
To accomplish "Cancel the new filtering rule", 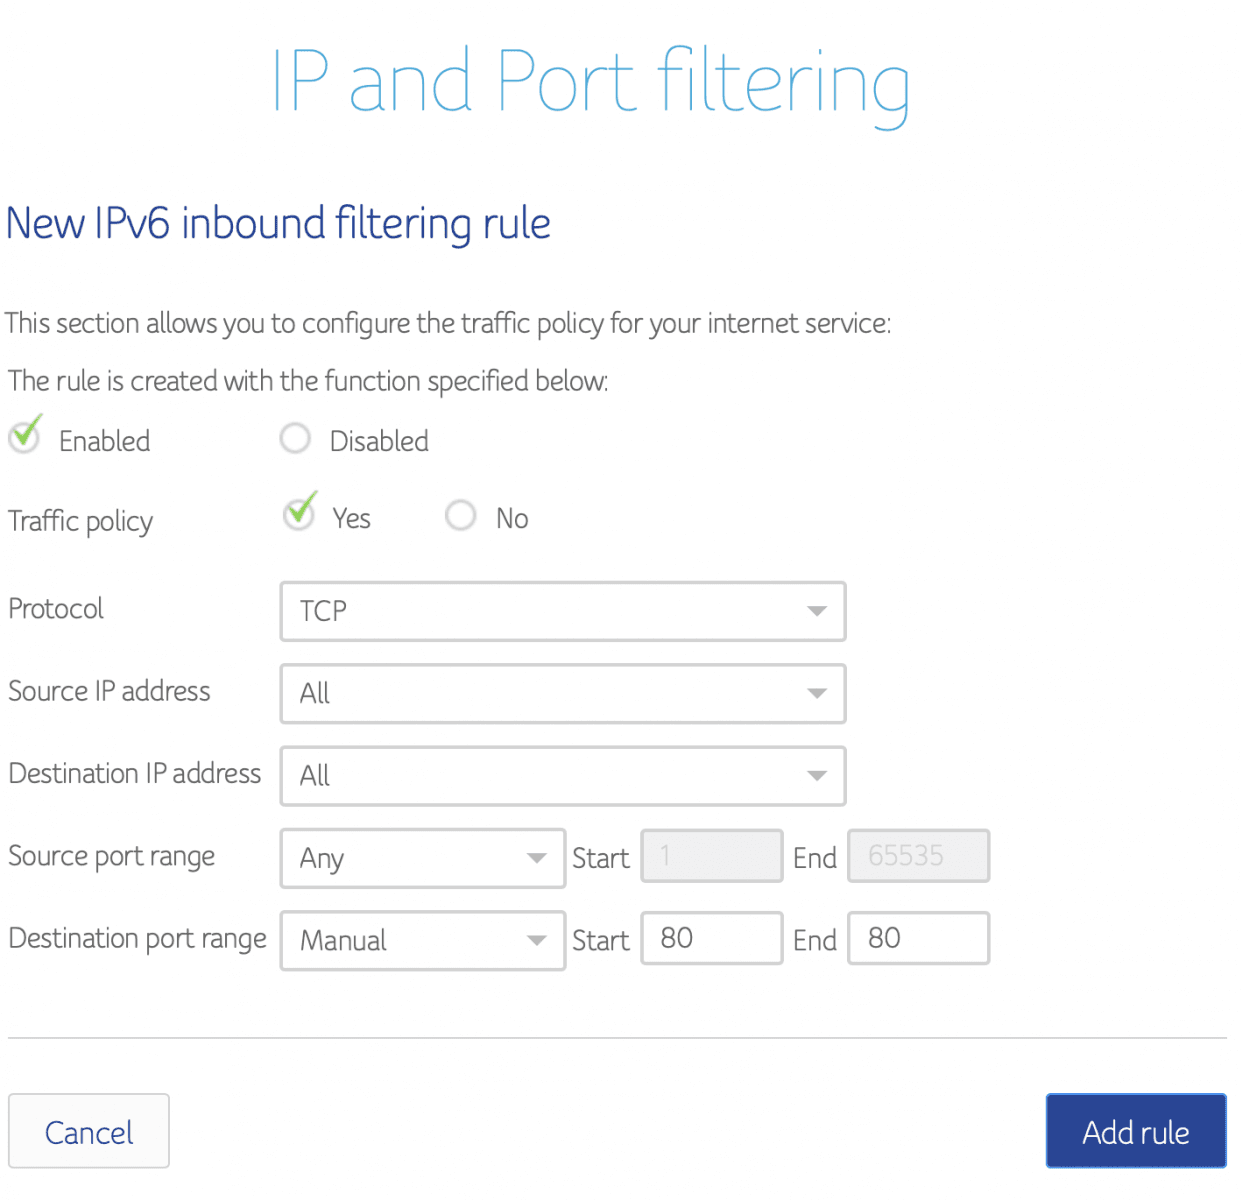I will [88, 1130].
